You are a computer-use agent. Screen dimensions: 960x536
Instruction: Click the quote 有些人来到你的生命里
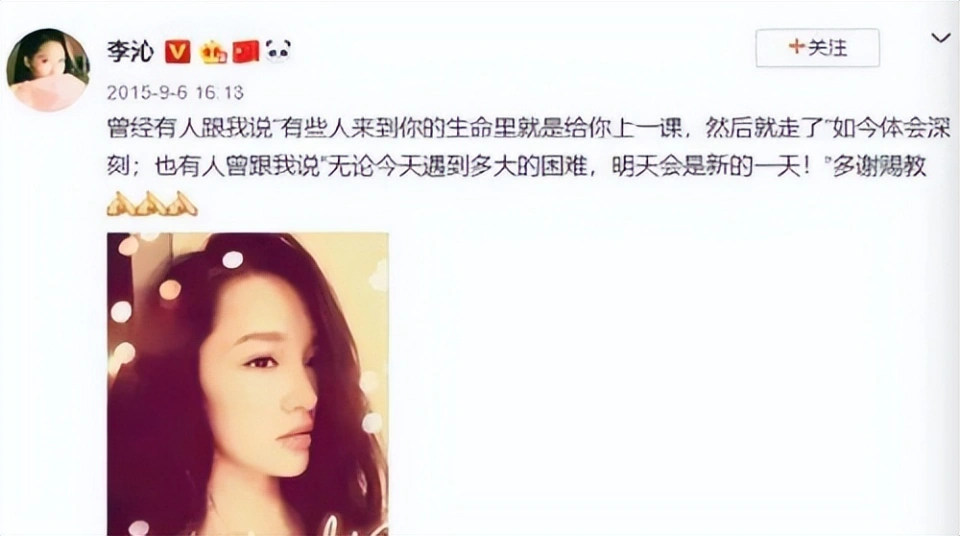click(x=394, y=130)
